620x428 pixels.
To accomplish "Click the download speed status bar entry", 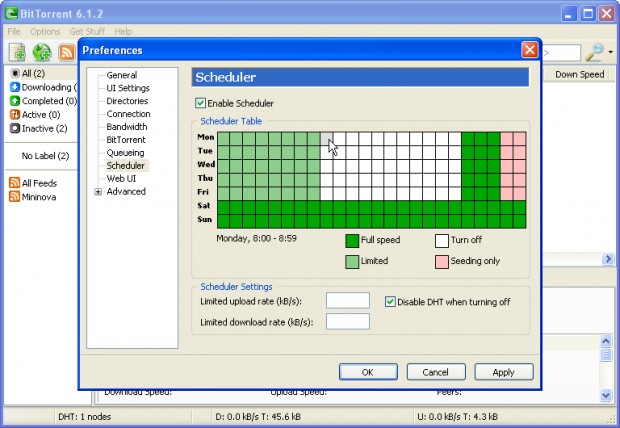I will click(257, 417).
